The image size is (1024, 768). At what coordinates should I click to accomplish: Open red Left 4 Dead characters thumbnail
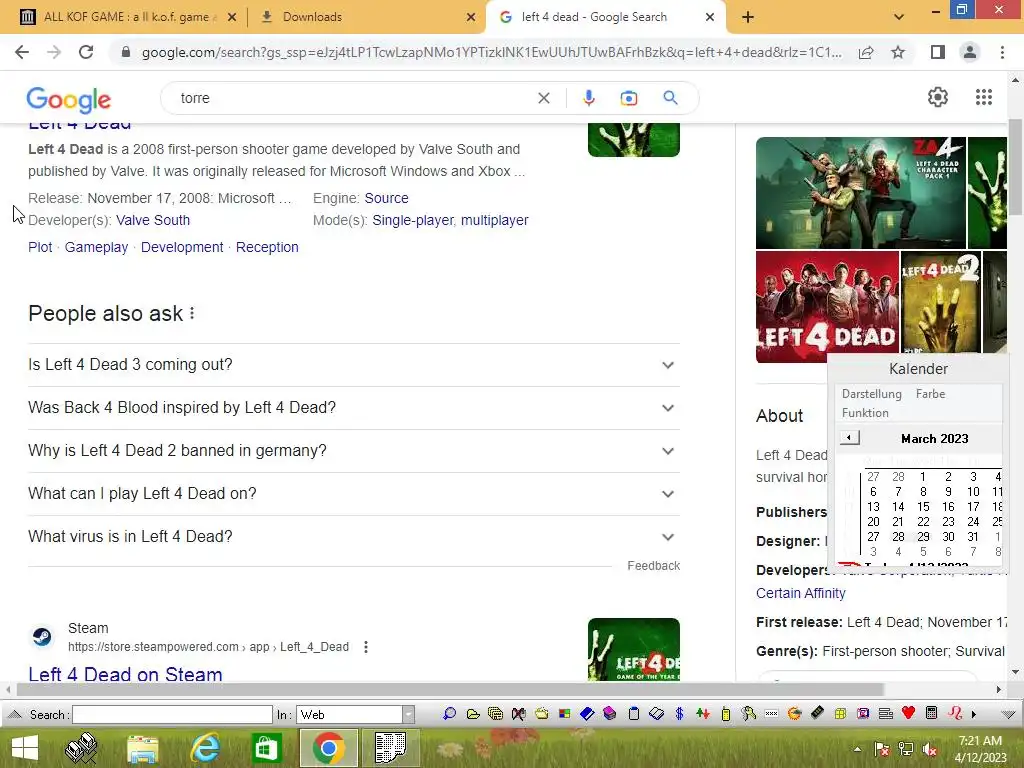click(827, 307)
